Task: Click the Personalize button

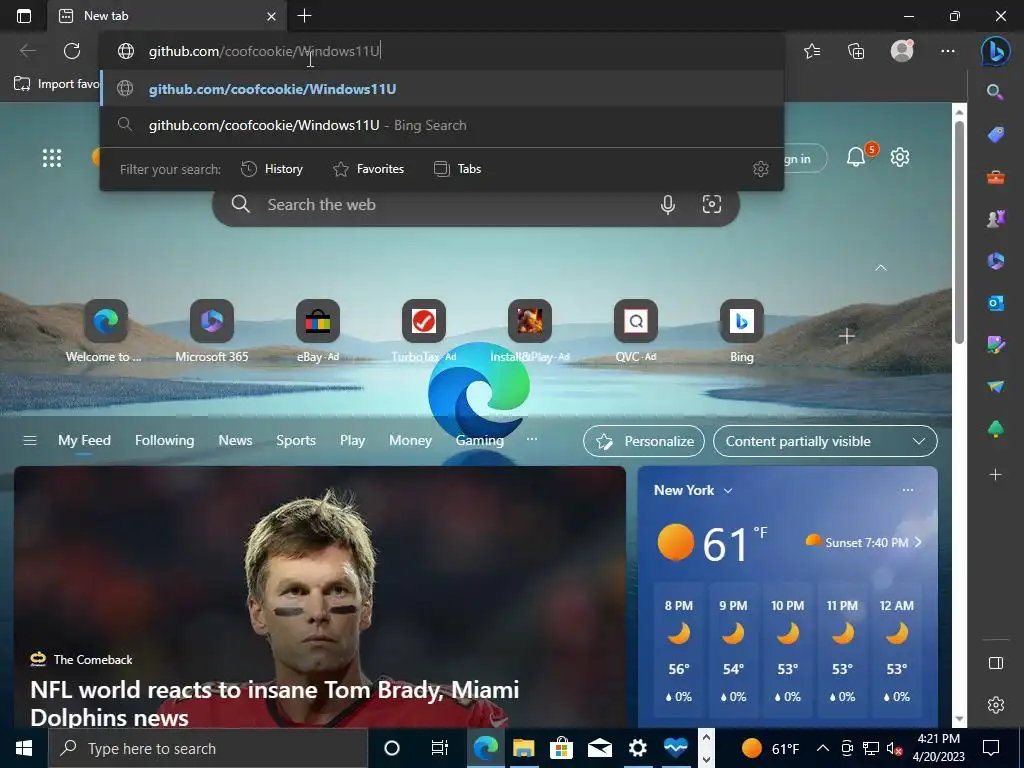Action: click(x=644, y=441)
